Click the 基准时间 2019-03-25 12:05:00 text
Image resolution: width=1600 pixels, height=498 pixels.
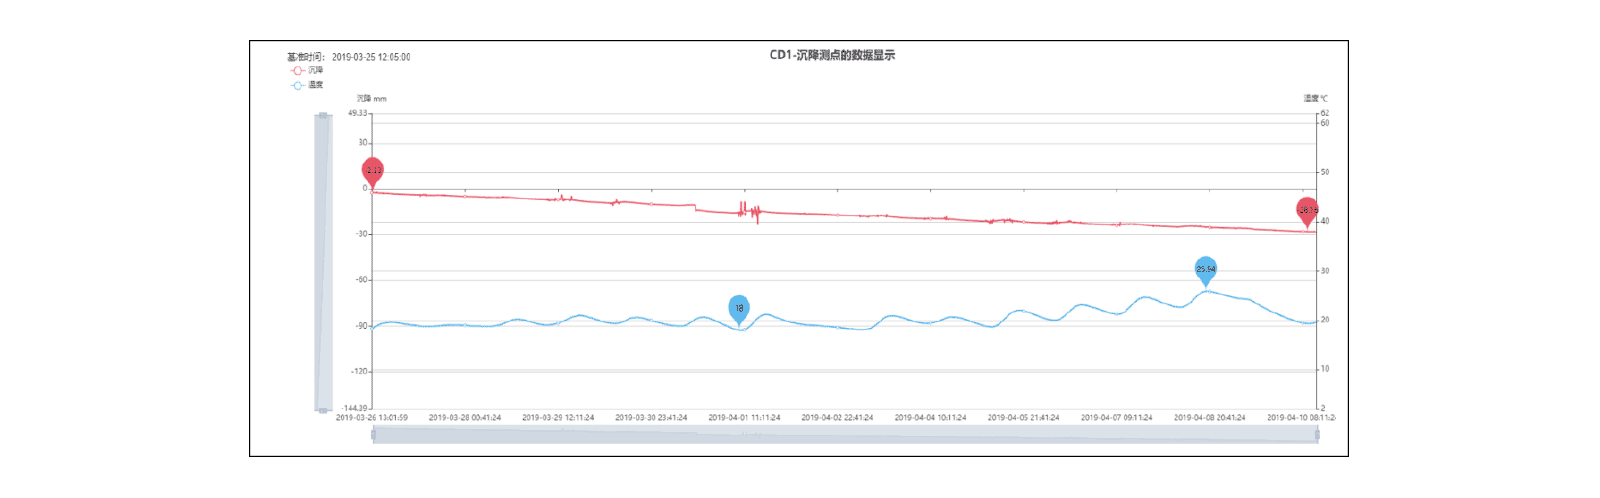[x=348, y=57]
